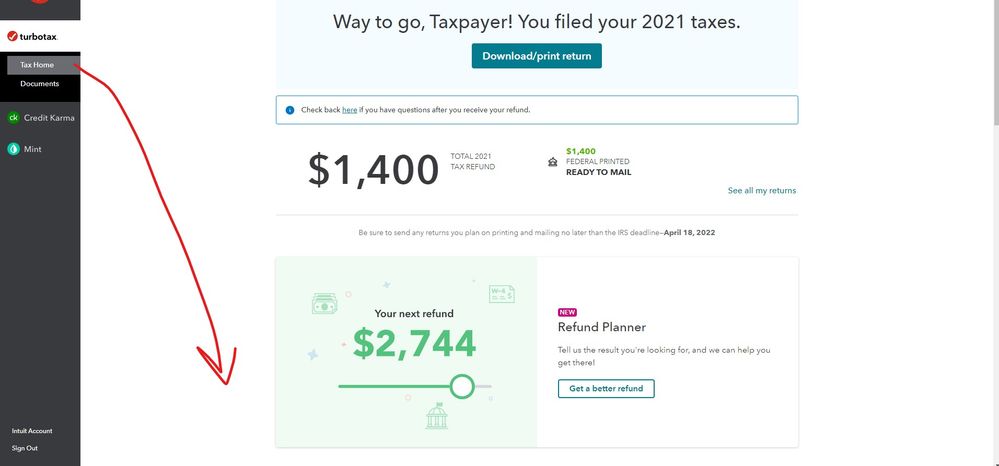999x466 pixels.
Task: Click the Get a better refund button
Action: coord(606,388)
